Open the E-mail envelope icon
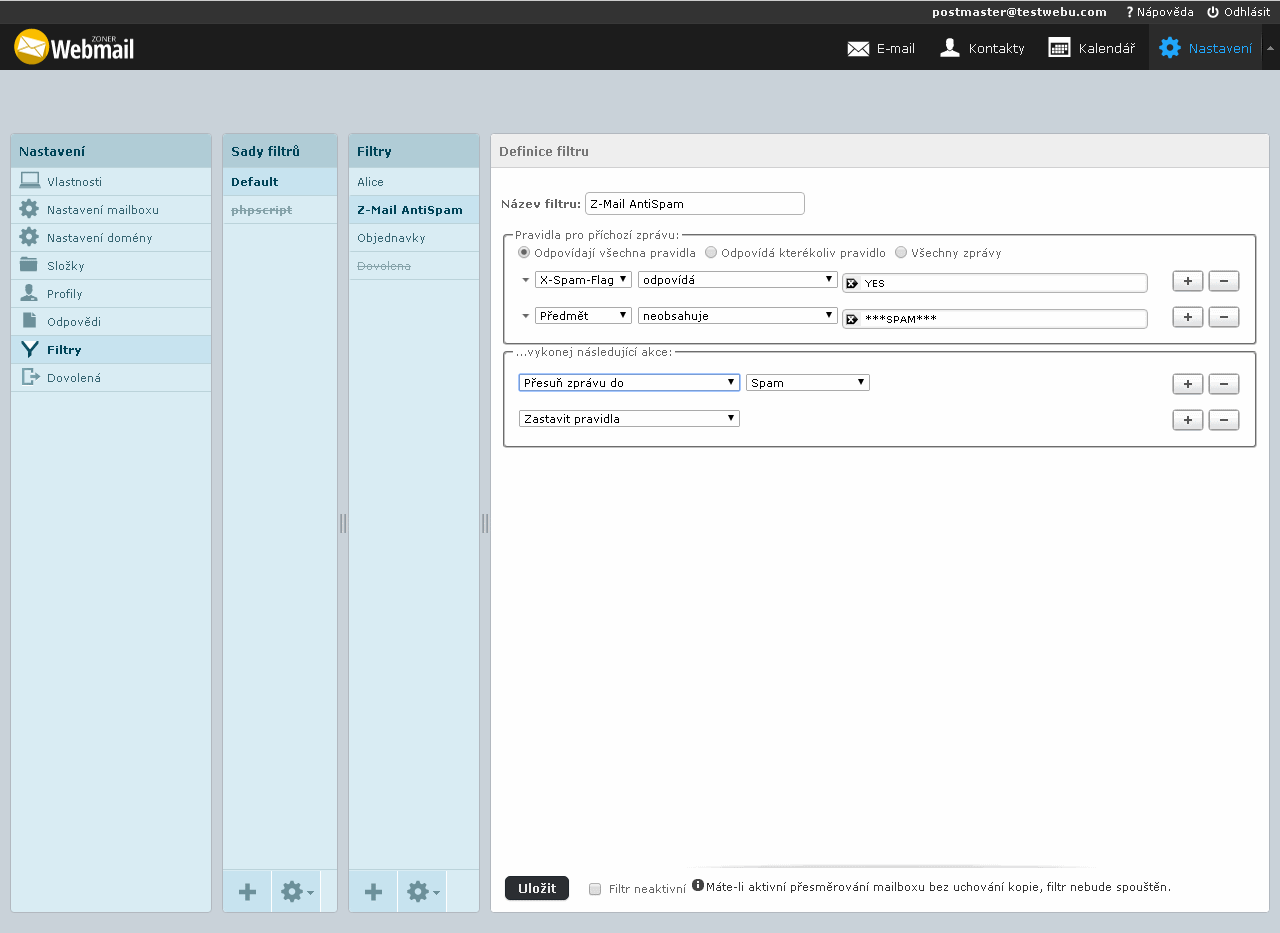The image size is (1280, 933). point(858,48)
